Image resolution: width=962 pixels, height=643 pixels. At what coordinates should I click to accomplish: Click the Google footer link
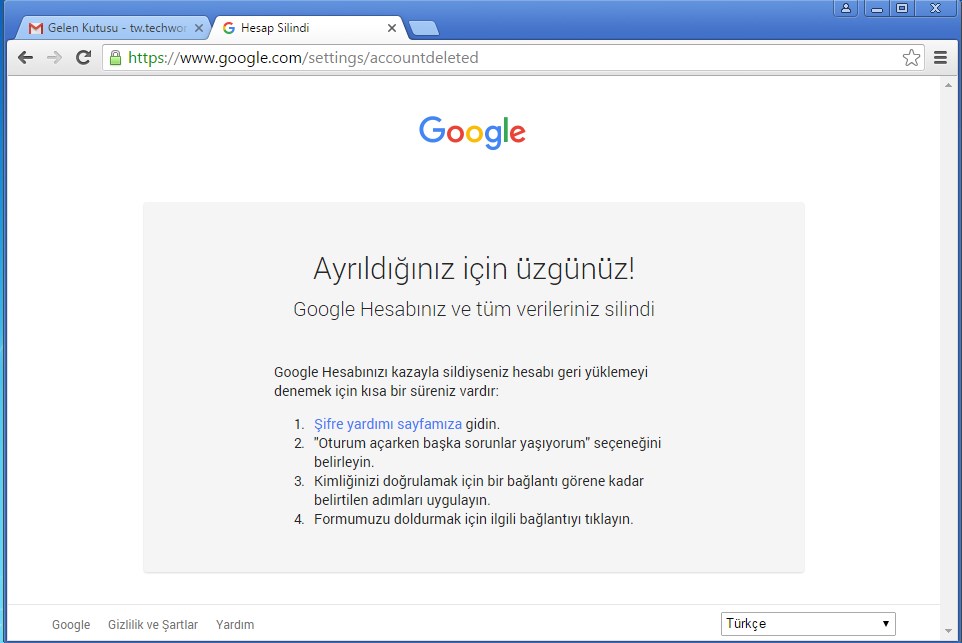click(x=71, y=625)
